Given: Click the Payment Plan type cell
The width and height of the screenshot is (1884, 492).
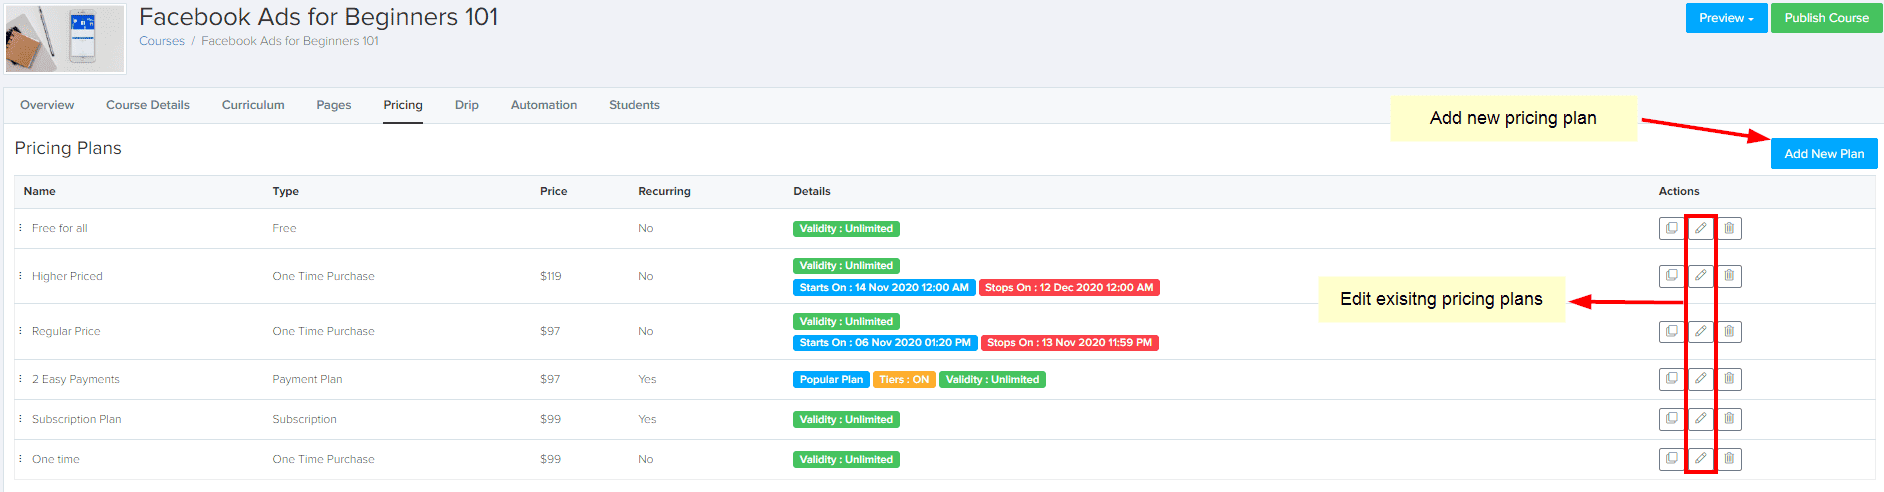Looking at the screenshot, I should click(x=307, y=379).
